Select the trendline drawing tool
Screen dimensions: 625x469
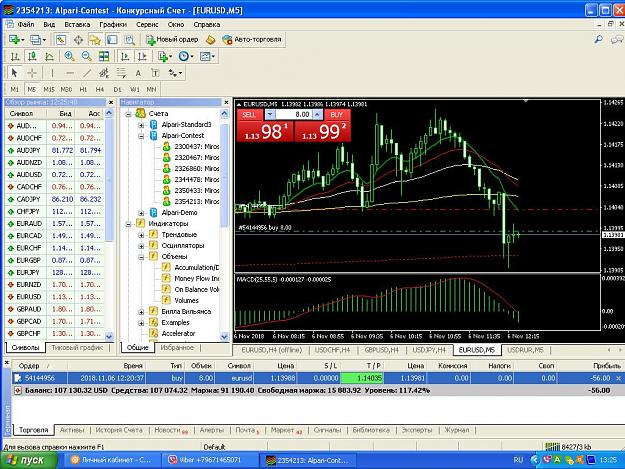87,73
